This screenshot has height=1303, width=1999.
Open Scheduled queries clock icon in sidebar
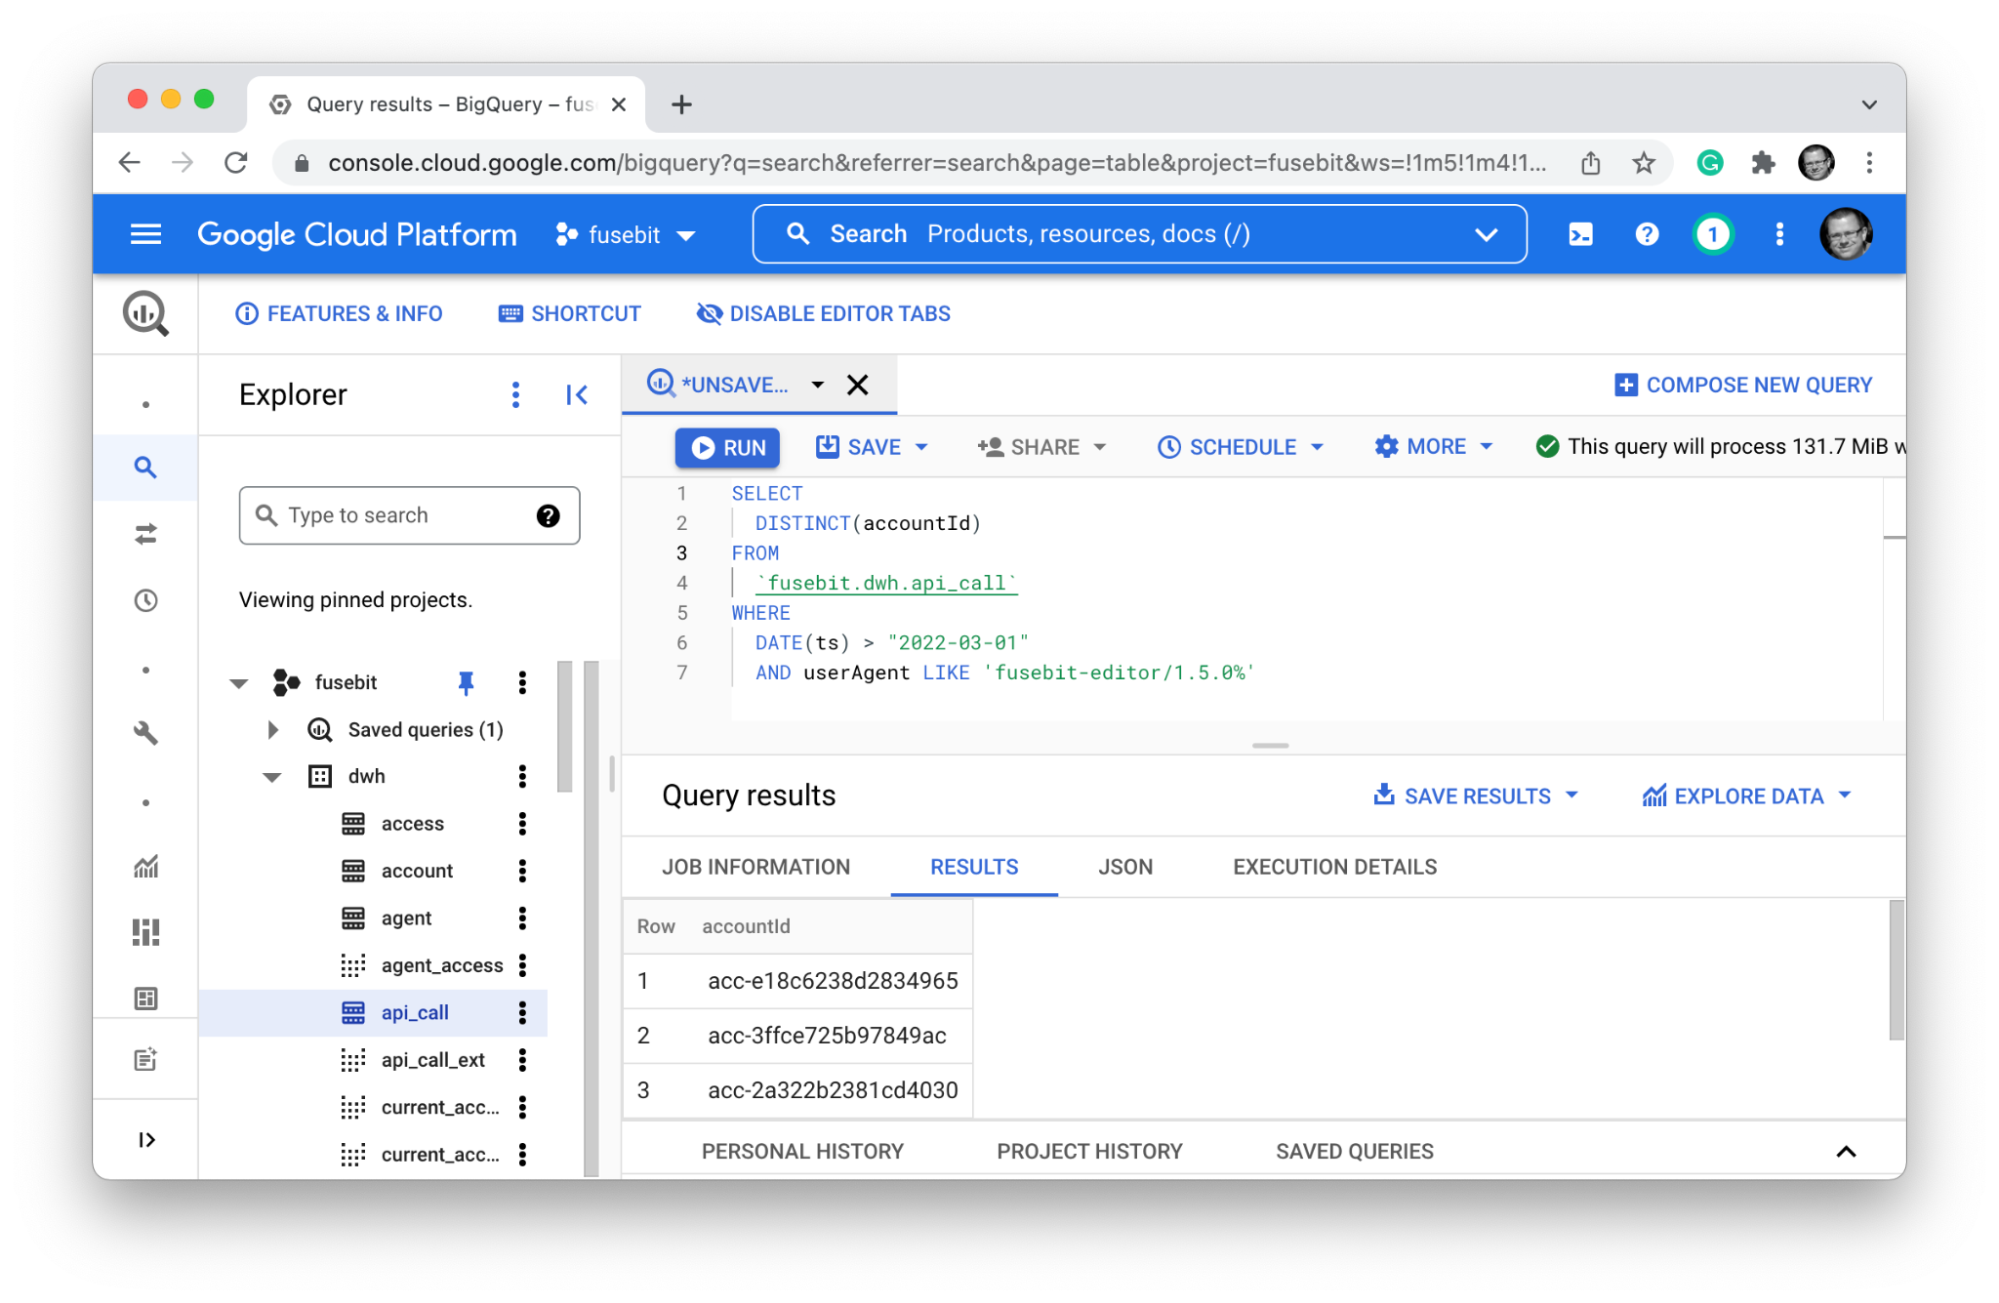pyautogui.click(x=146, y=600)
